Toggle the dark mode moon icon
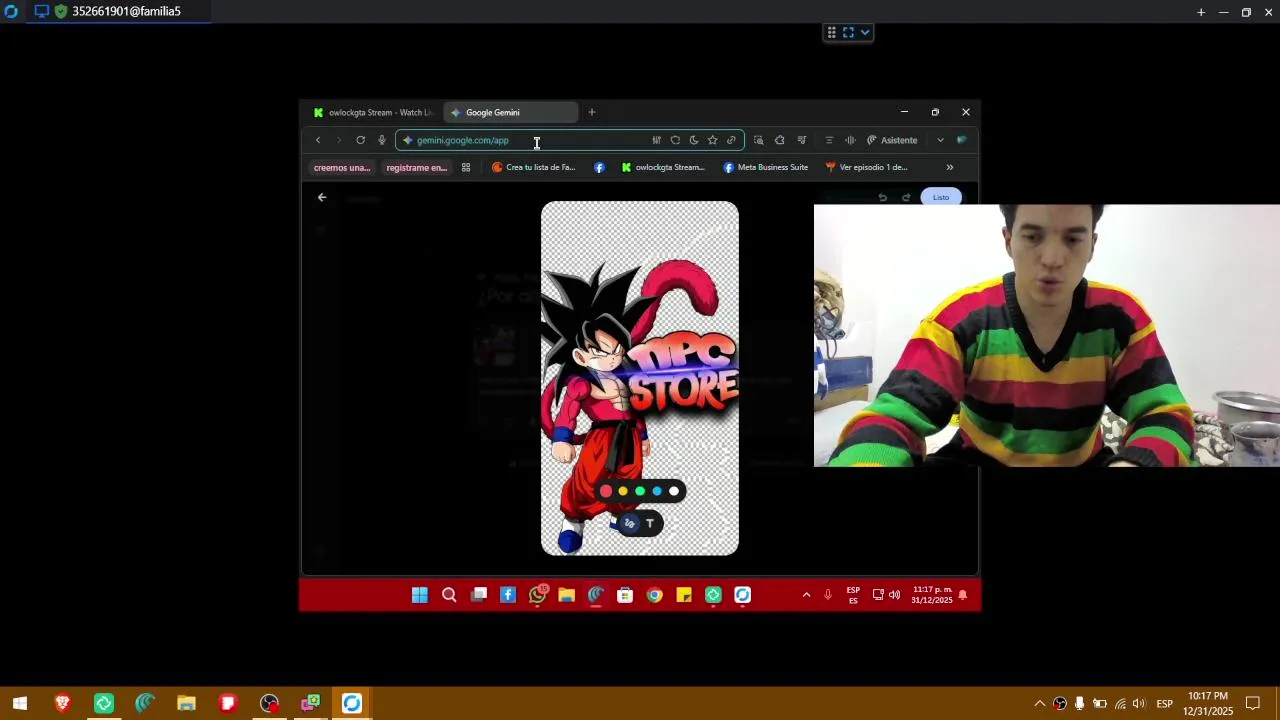Image resolution: width=1280 pixels, height=720 pixels. [694, 140]
